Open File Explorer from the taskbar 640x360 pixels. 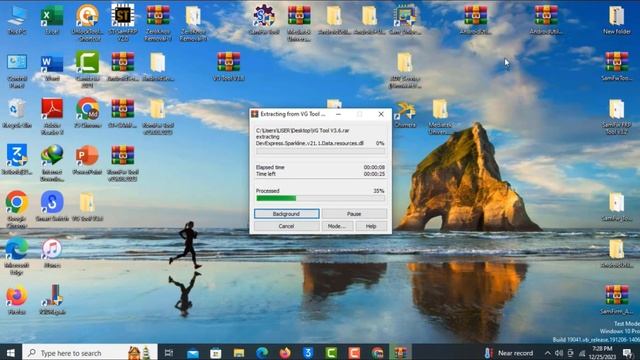tap(239, 353)
